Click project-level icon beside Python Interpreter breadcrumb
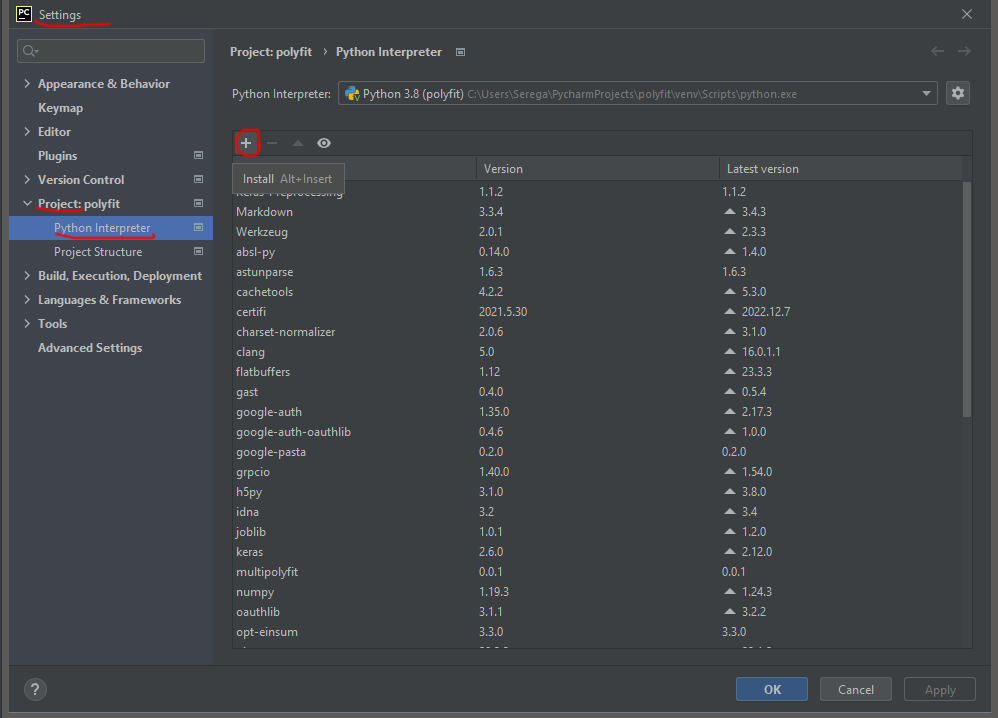 pyautogui.click(x=461, y=52)
